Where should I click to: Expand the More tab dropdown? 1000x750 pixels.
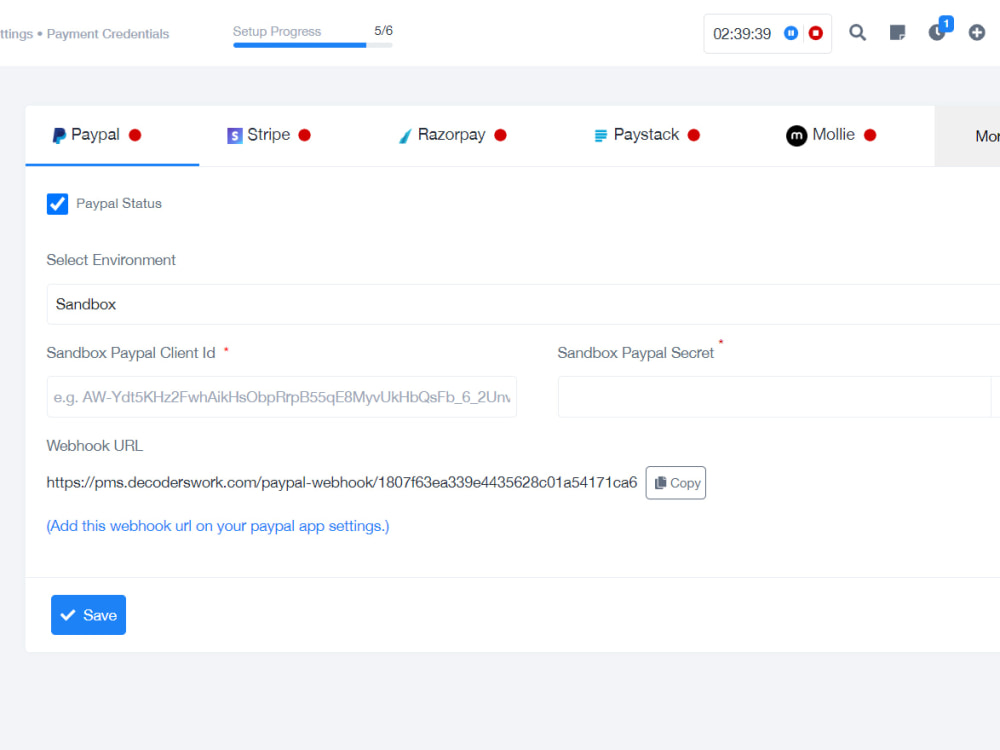(968, 136)
